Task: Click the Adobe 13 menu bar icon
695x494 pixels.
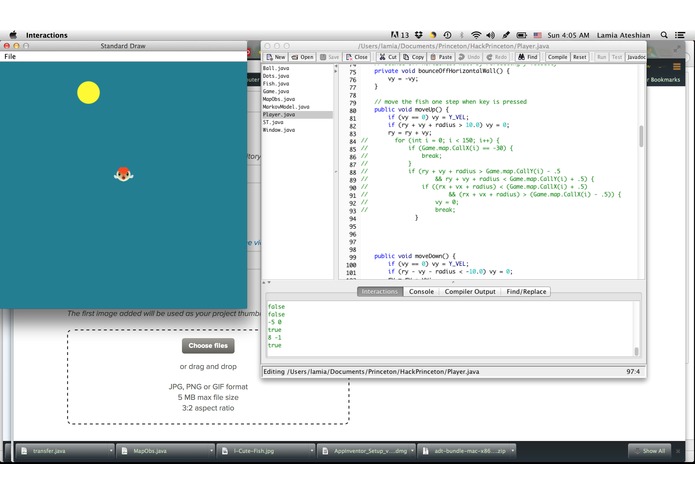Action: click(x=399, y=35)
